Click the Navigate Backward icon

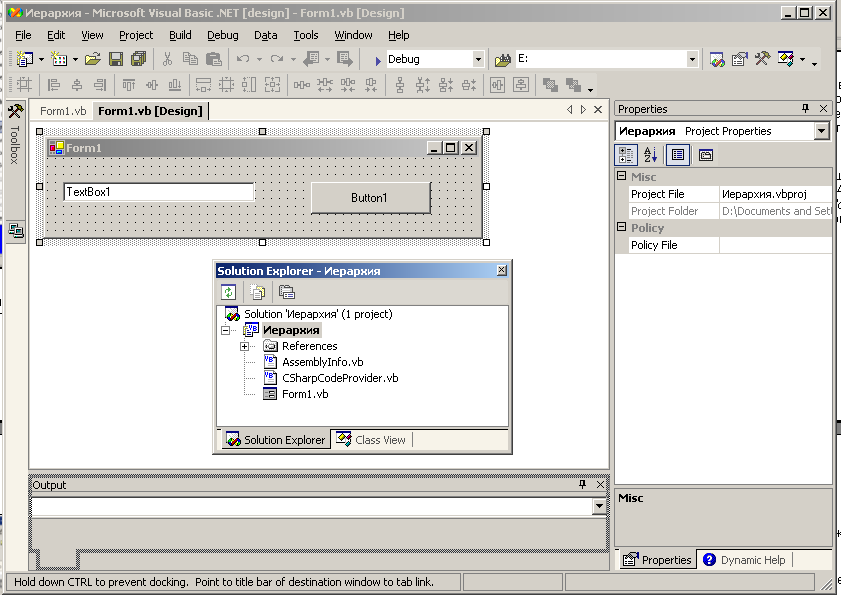point(311,59)
